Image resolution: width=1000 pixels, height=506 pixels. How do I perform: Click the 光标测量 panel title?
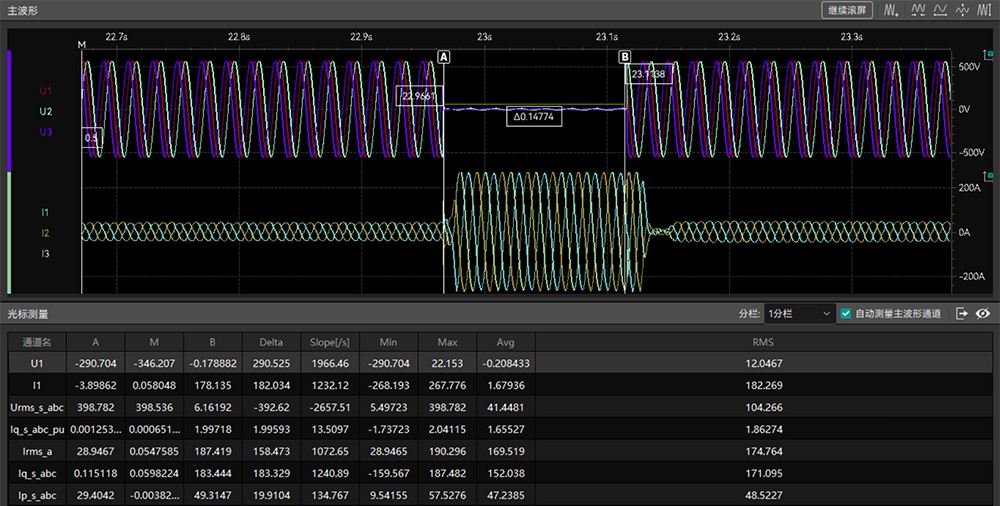pos(27,314)
